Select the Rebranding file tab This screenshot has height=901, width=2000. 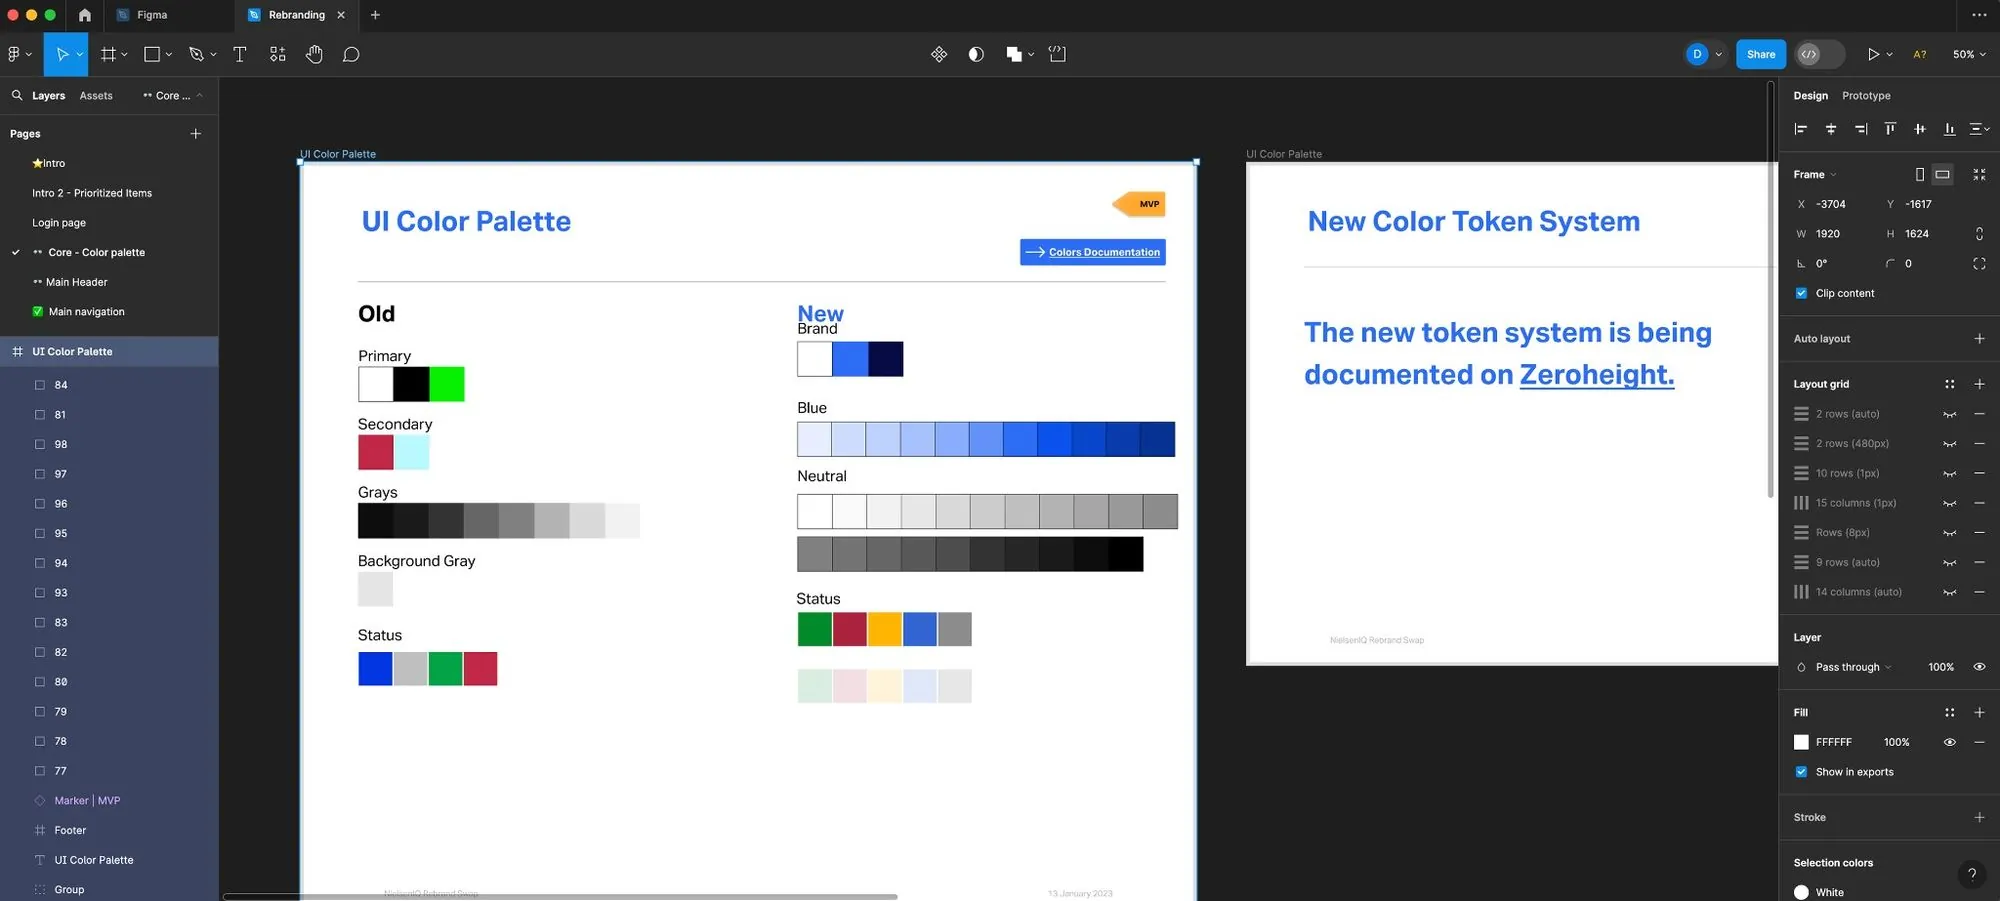point(296,15)
